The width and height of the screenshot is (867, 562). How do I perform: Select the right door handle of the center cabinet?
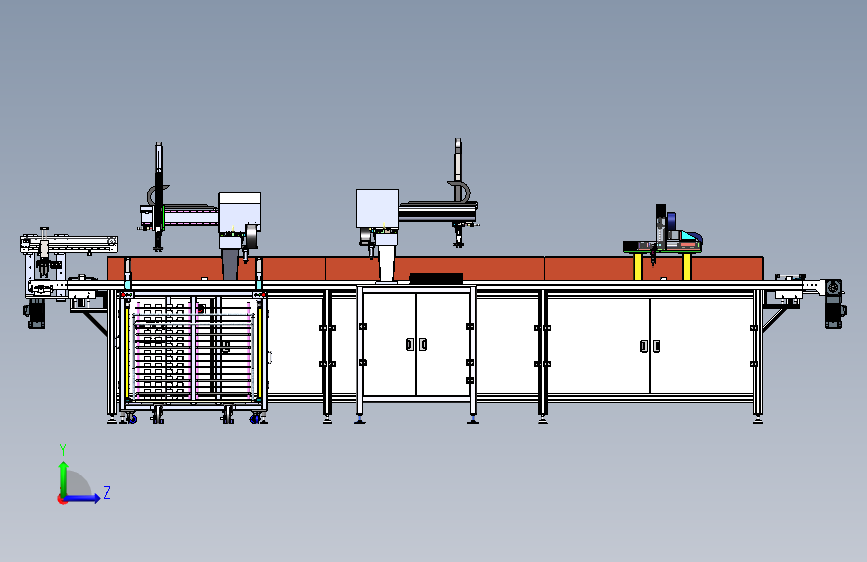click(x=422, y=344)
